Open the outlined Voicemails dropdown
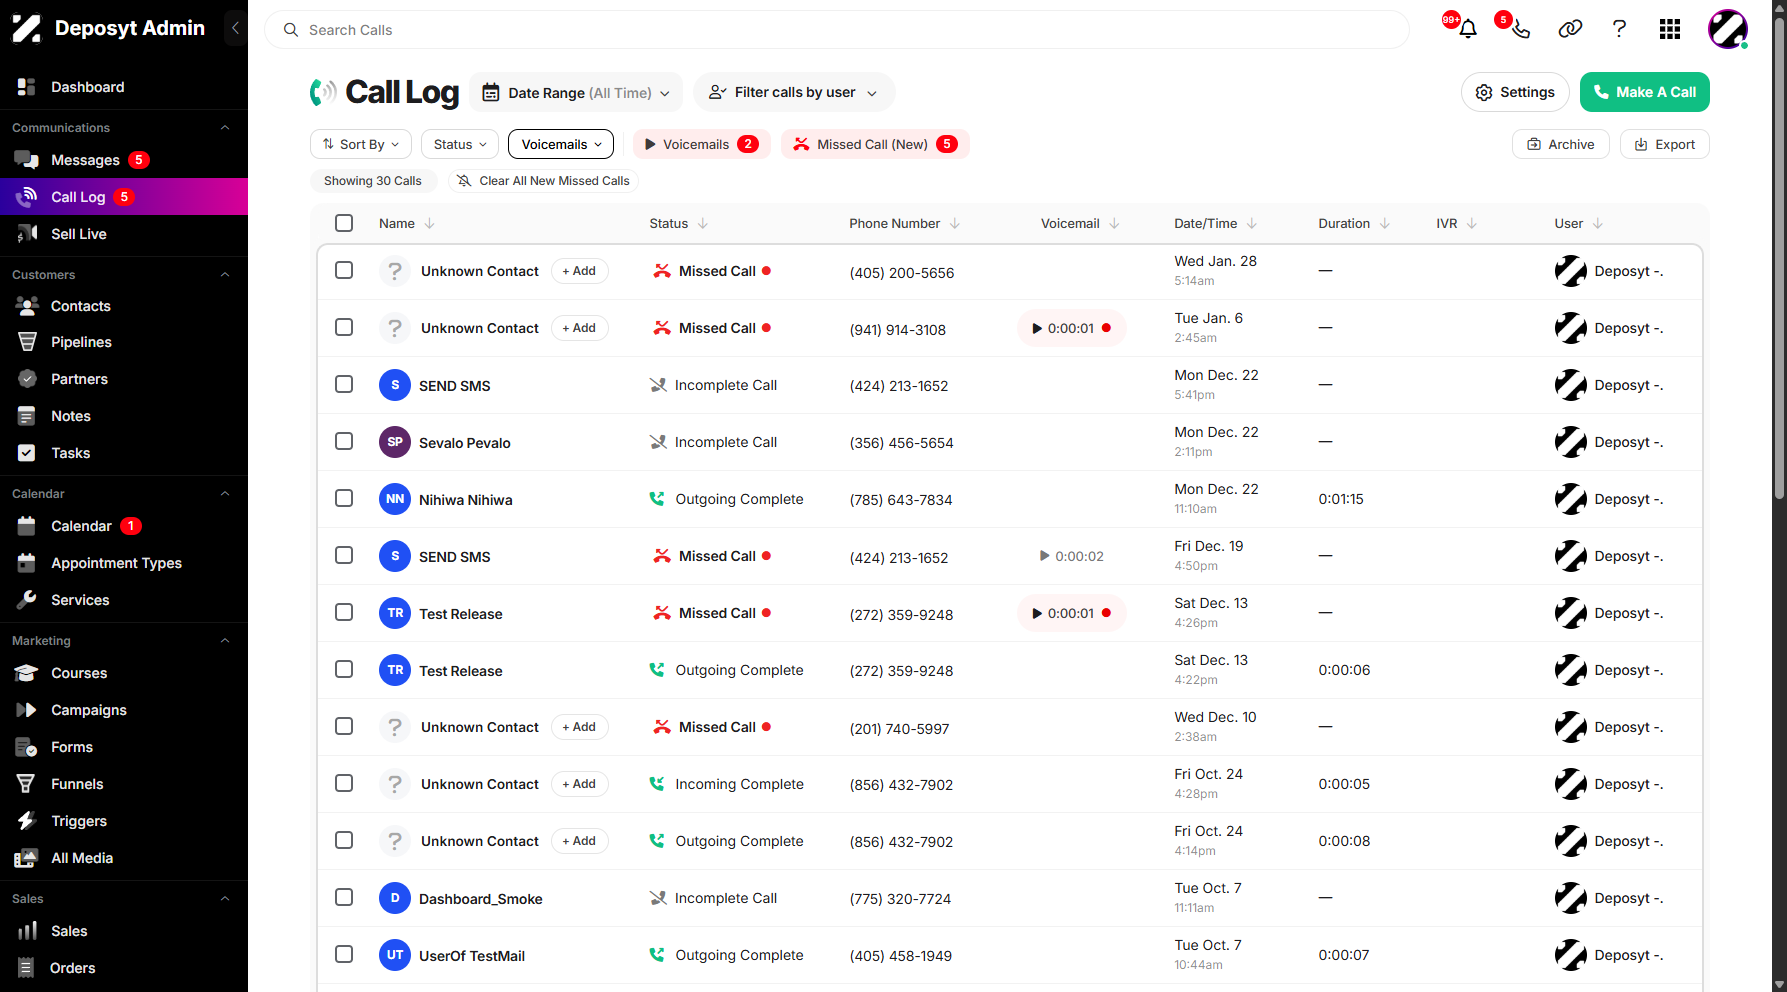Screen dimensions: 1787x992 [x=561, y=144]
